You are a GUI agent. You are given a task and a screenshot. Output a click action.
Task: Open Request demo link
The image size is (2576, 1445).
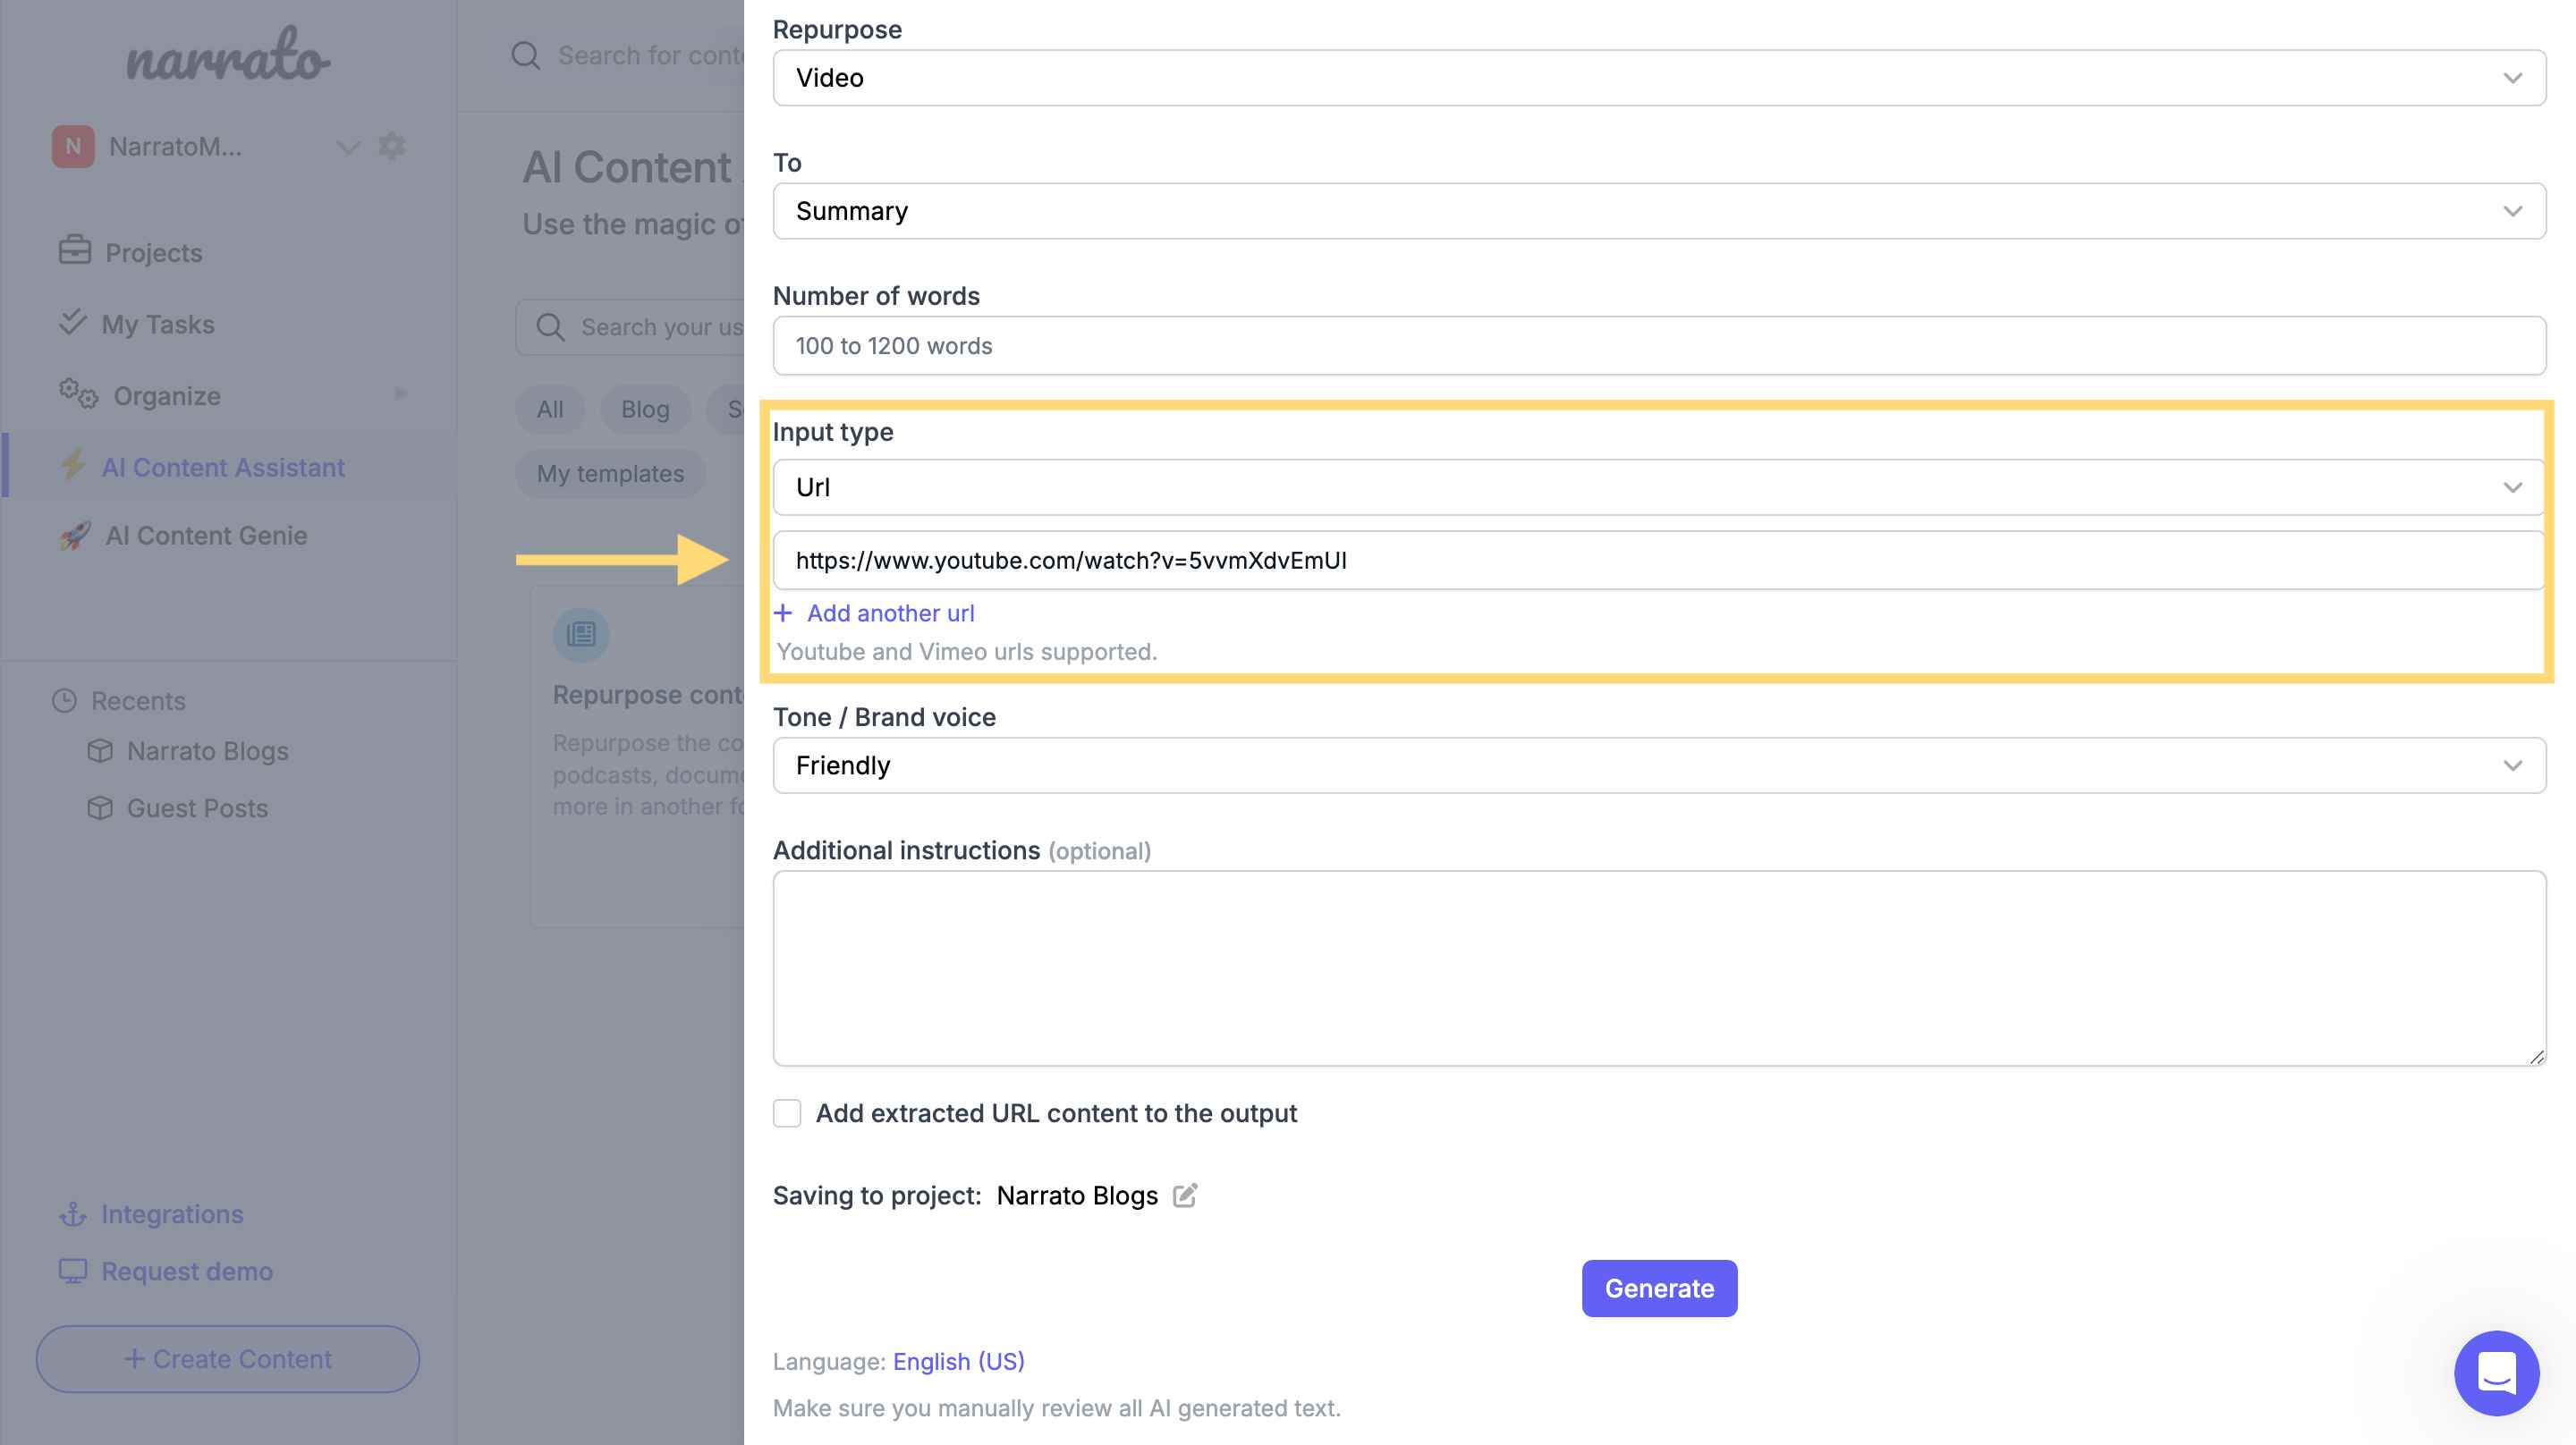coord(187,1271)
